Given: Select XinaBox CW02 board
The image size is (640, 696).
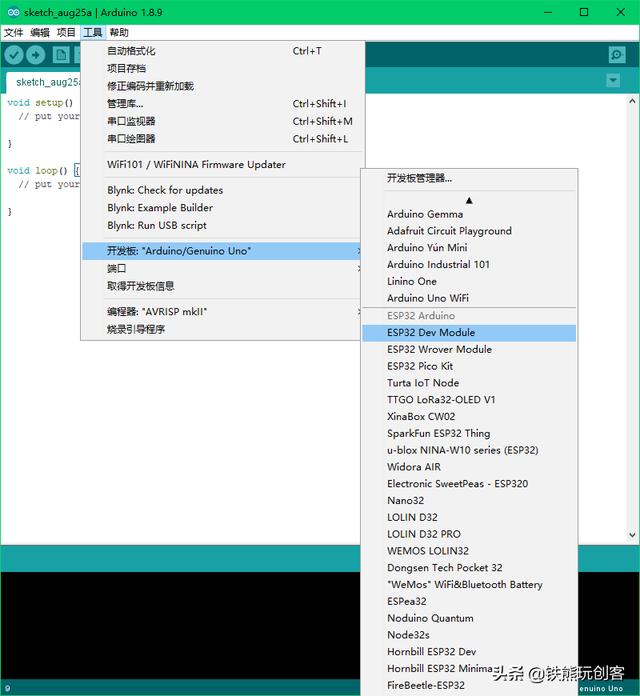Looking at the screenshot, I should click(469, 417).
